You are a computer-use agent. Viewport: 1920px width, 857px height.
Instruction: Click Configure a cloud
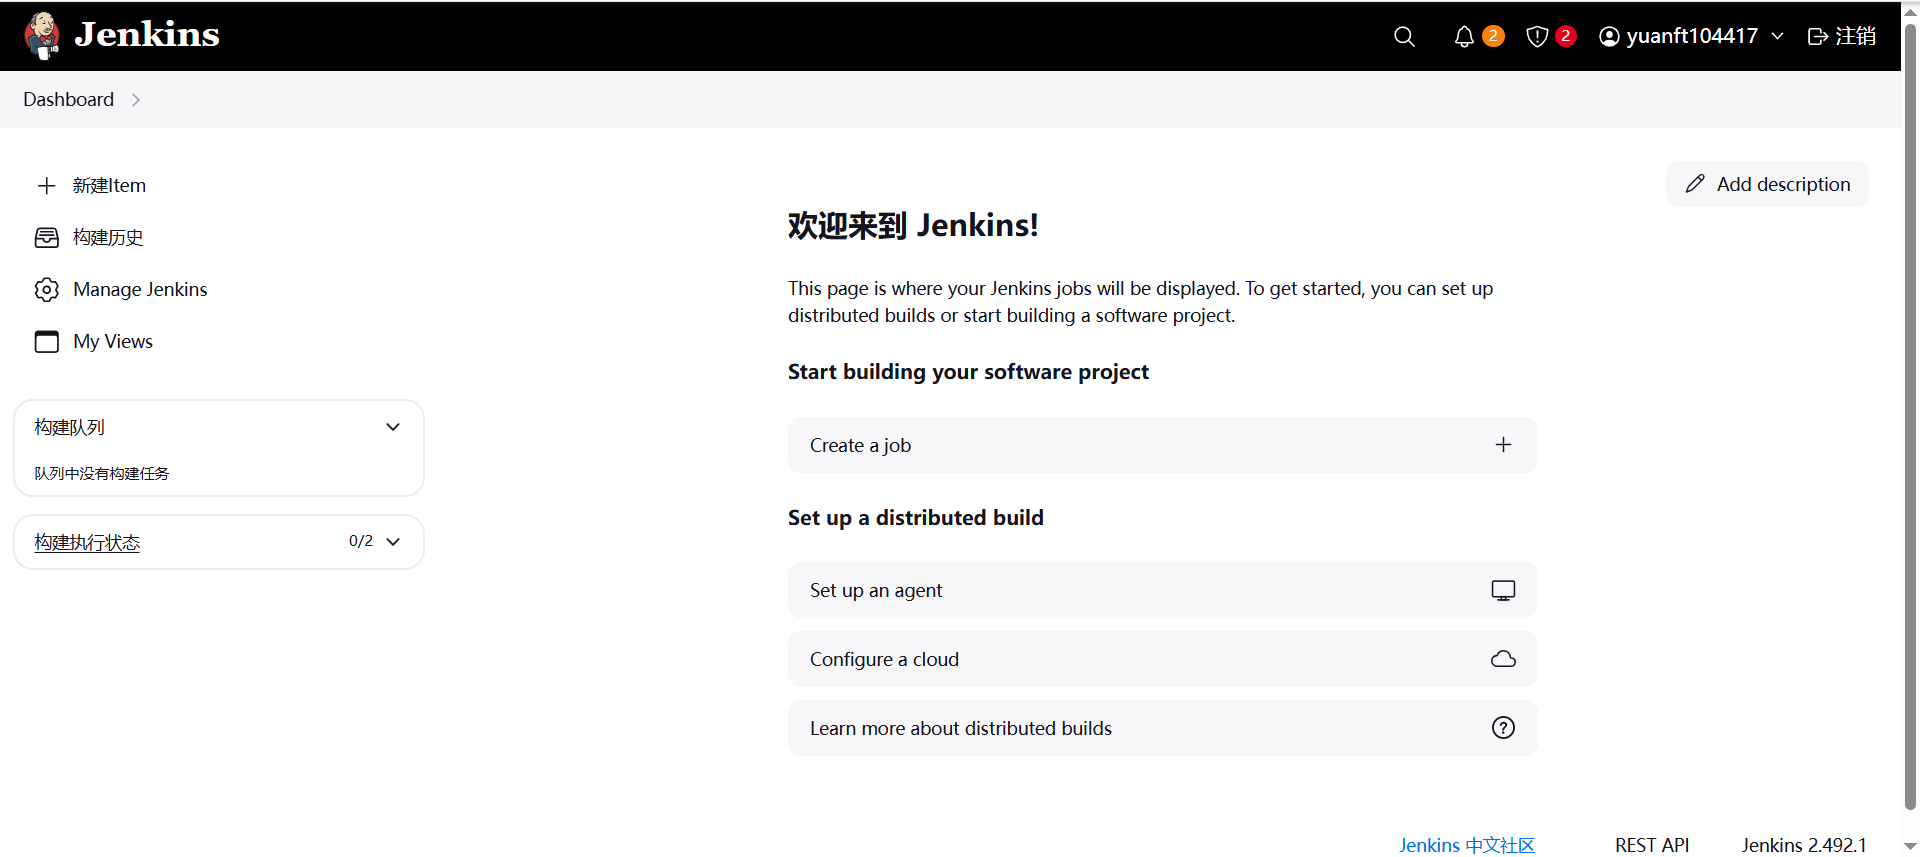pos(1162,659)
